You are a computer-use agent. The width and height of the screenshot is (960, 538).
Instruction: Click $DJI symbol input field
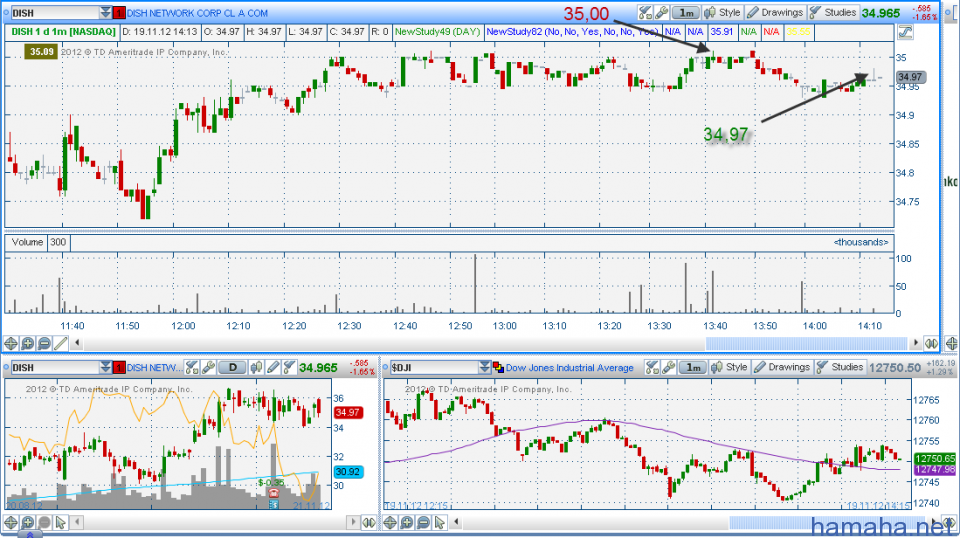click(x=434, y=367)
